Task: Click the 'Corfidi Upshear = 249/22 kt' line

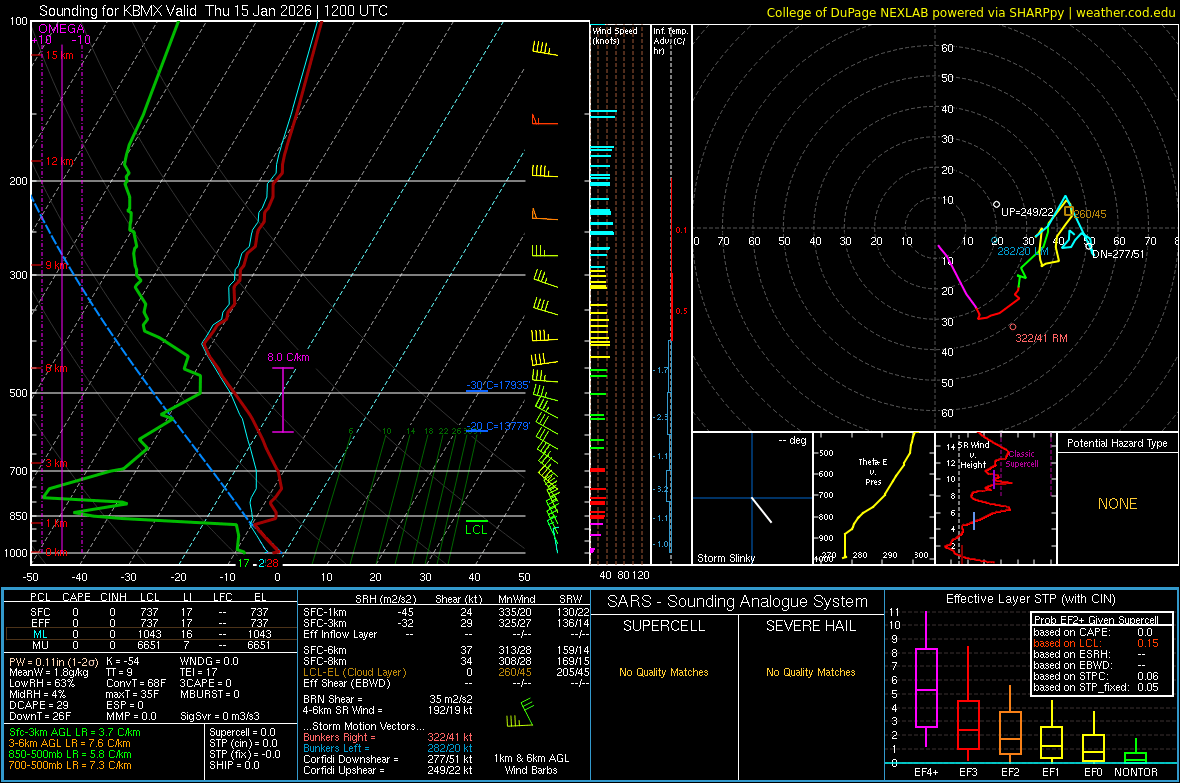Action: click(x=388, y=769)
